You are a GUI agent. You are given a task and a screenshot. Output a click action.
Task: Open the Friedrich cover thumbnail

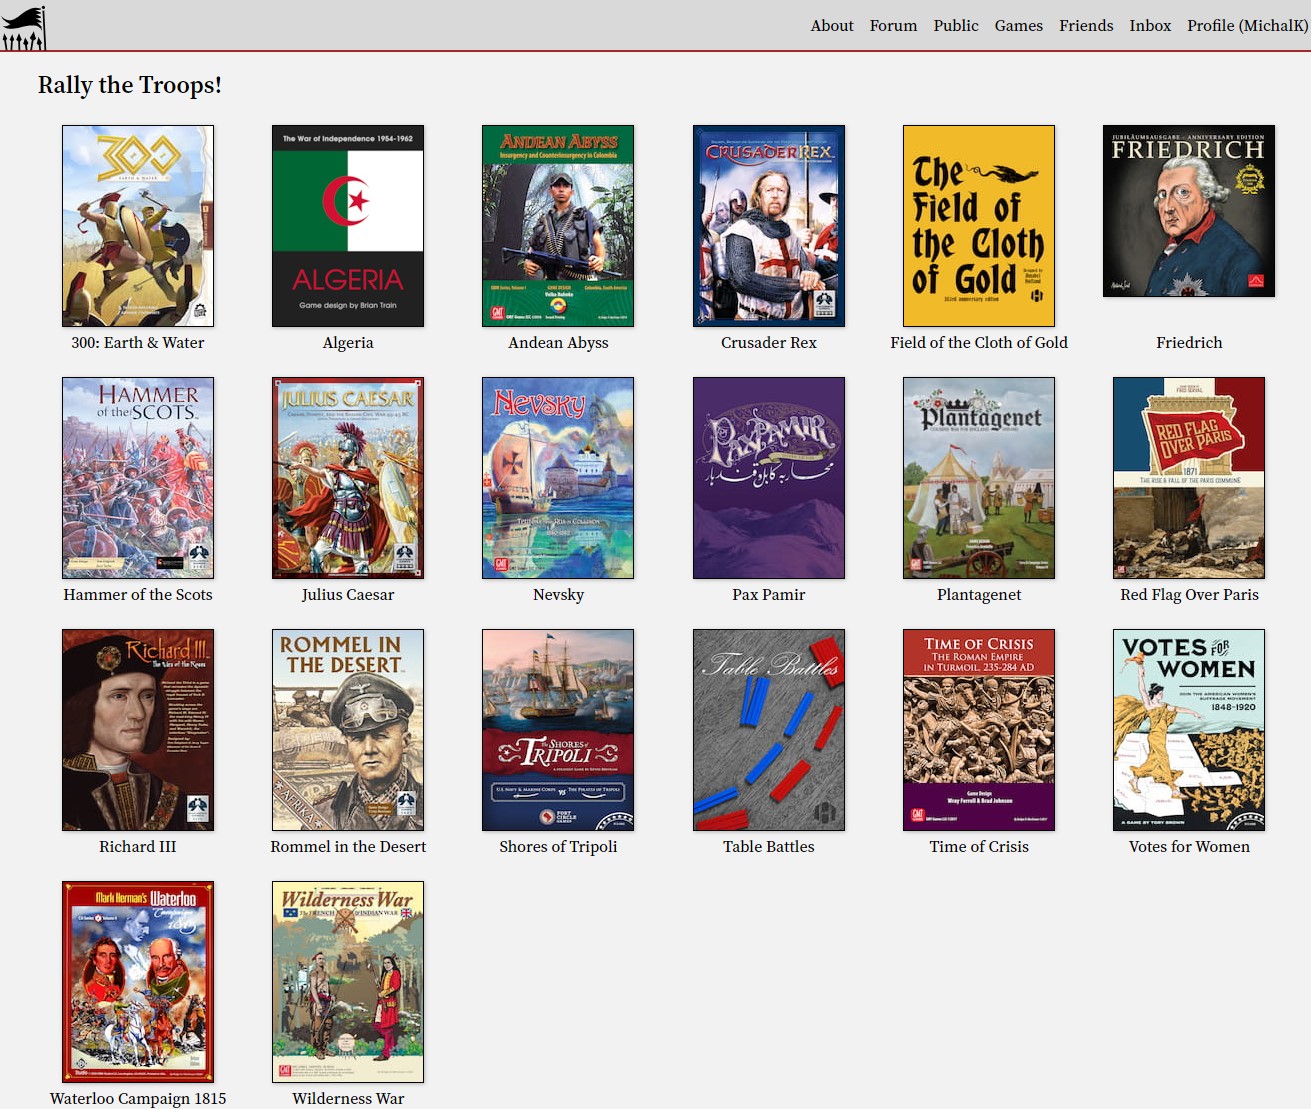[1189, 211]
